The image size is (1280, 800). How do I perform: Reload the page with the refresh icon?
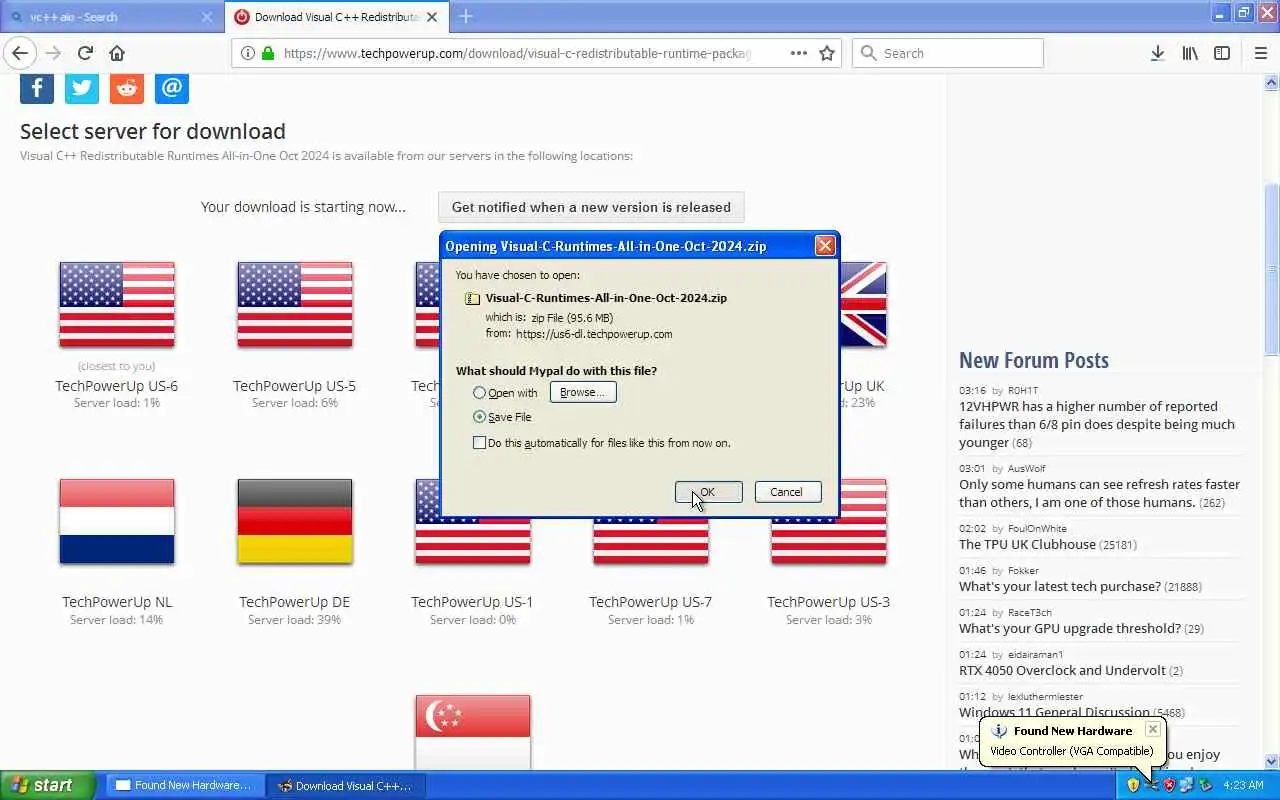[x=85, y=53]
